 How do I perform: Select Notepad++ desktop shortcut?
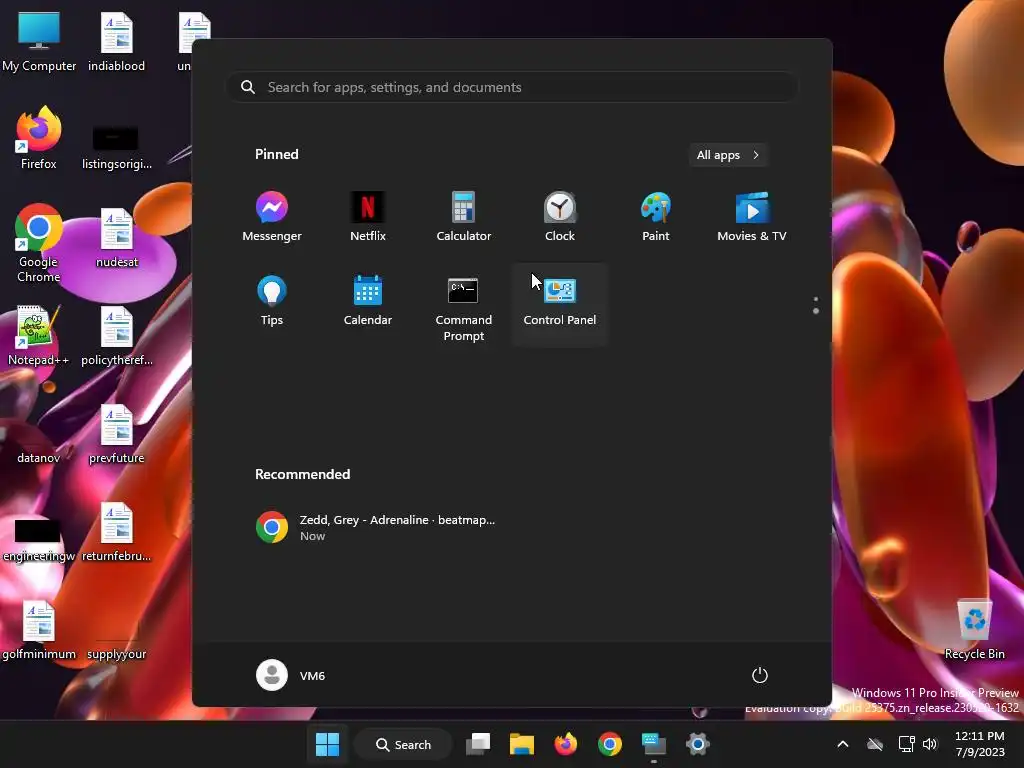(x=39, y=335)
